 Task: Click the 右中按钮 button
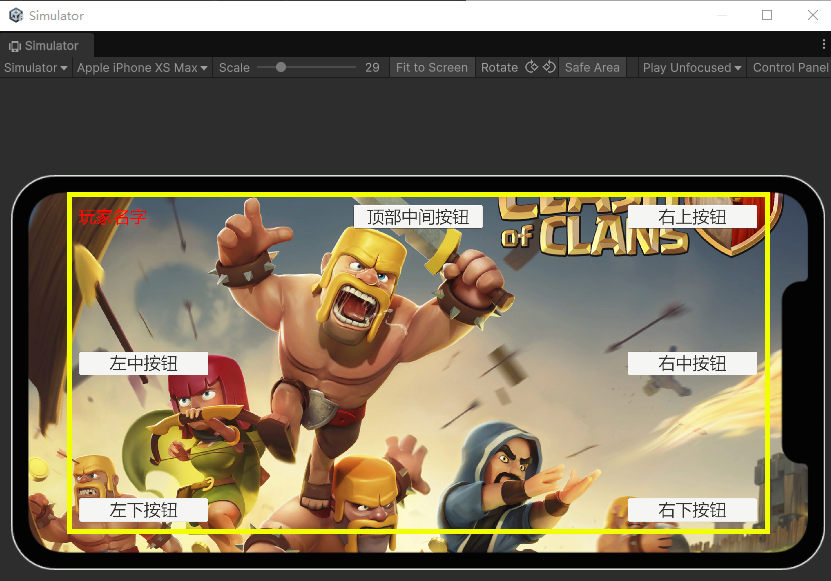click(692, 364)
